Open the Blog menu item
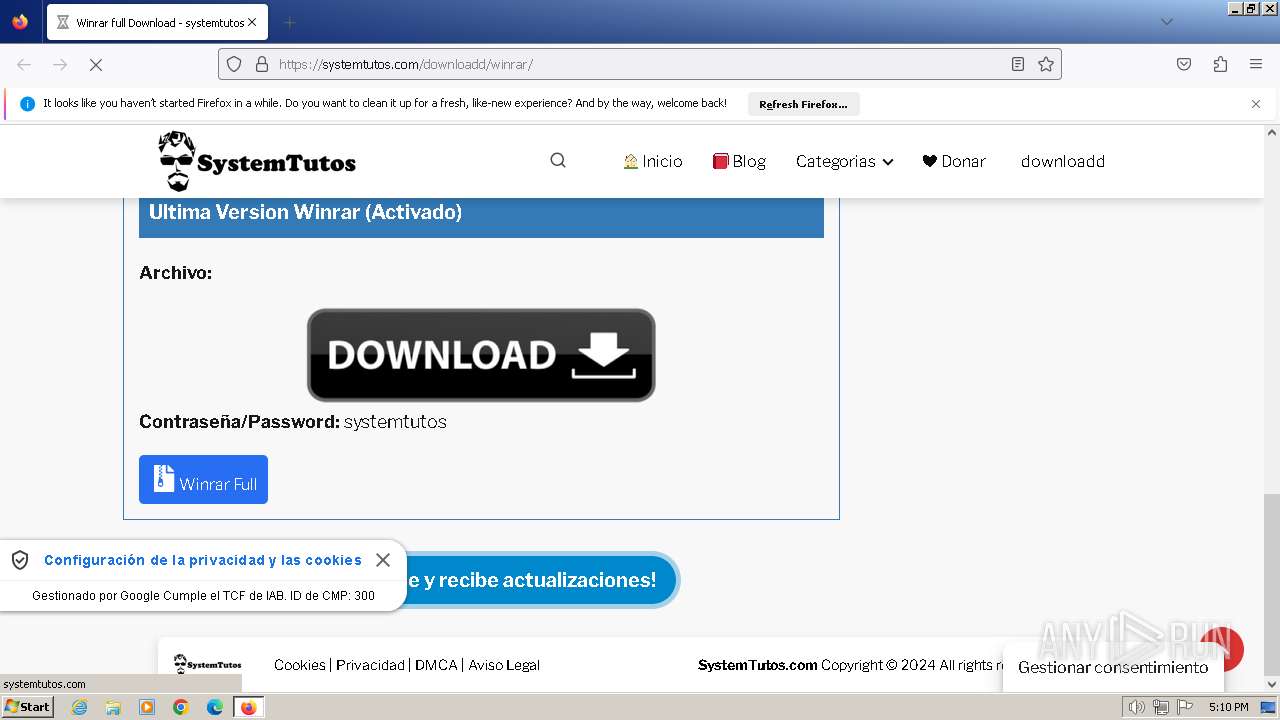 [739, 161]
